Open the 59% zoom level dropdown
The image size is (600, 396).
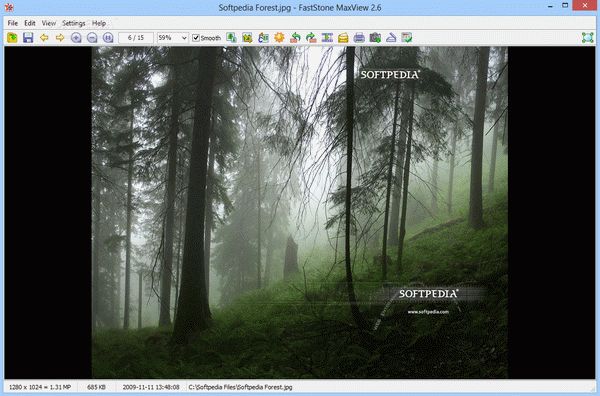coord(173,37)
